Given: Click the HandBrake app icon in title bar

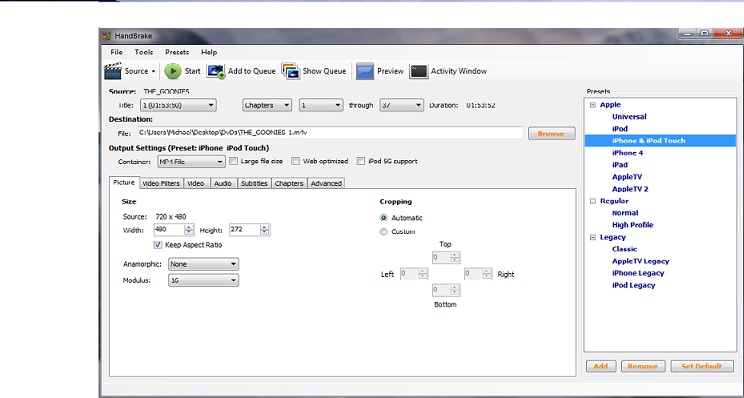Looking at the screenshot, I should click(x=107, y=36).
